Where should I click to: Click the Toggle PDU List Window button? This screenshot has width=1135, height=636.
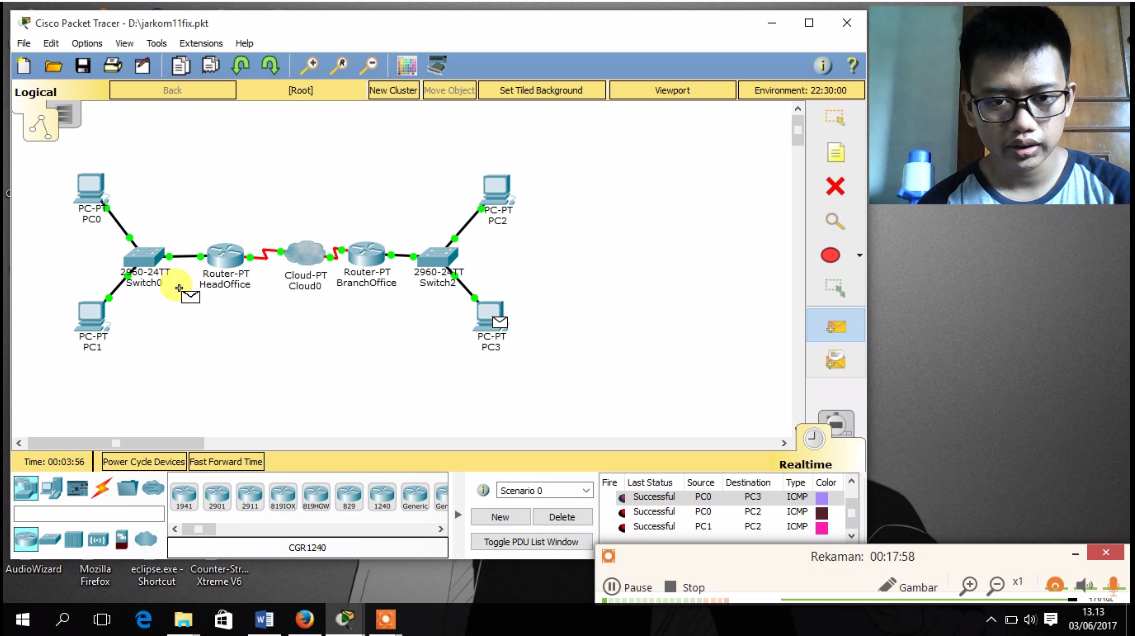click(x=531, y=542)
